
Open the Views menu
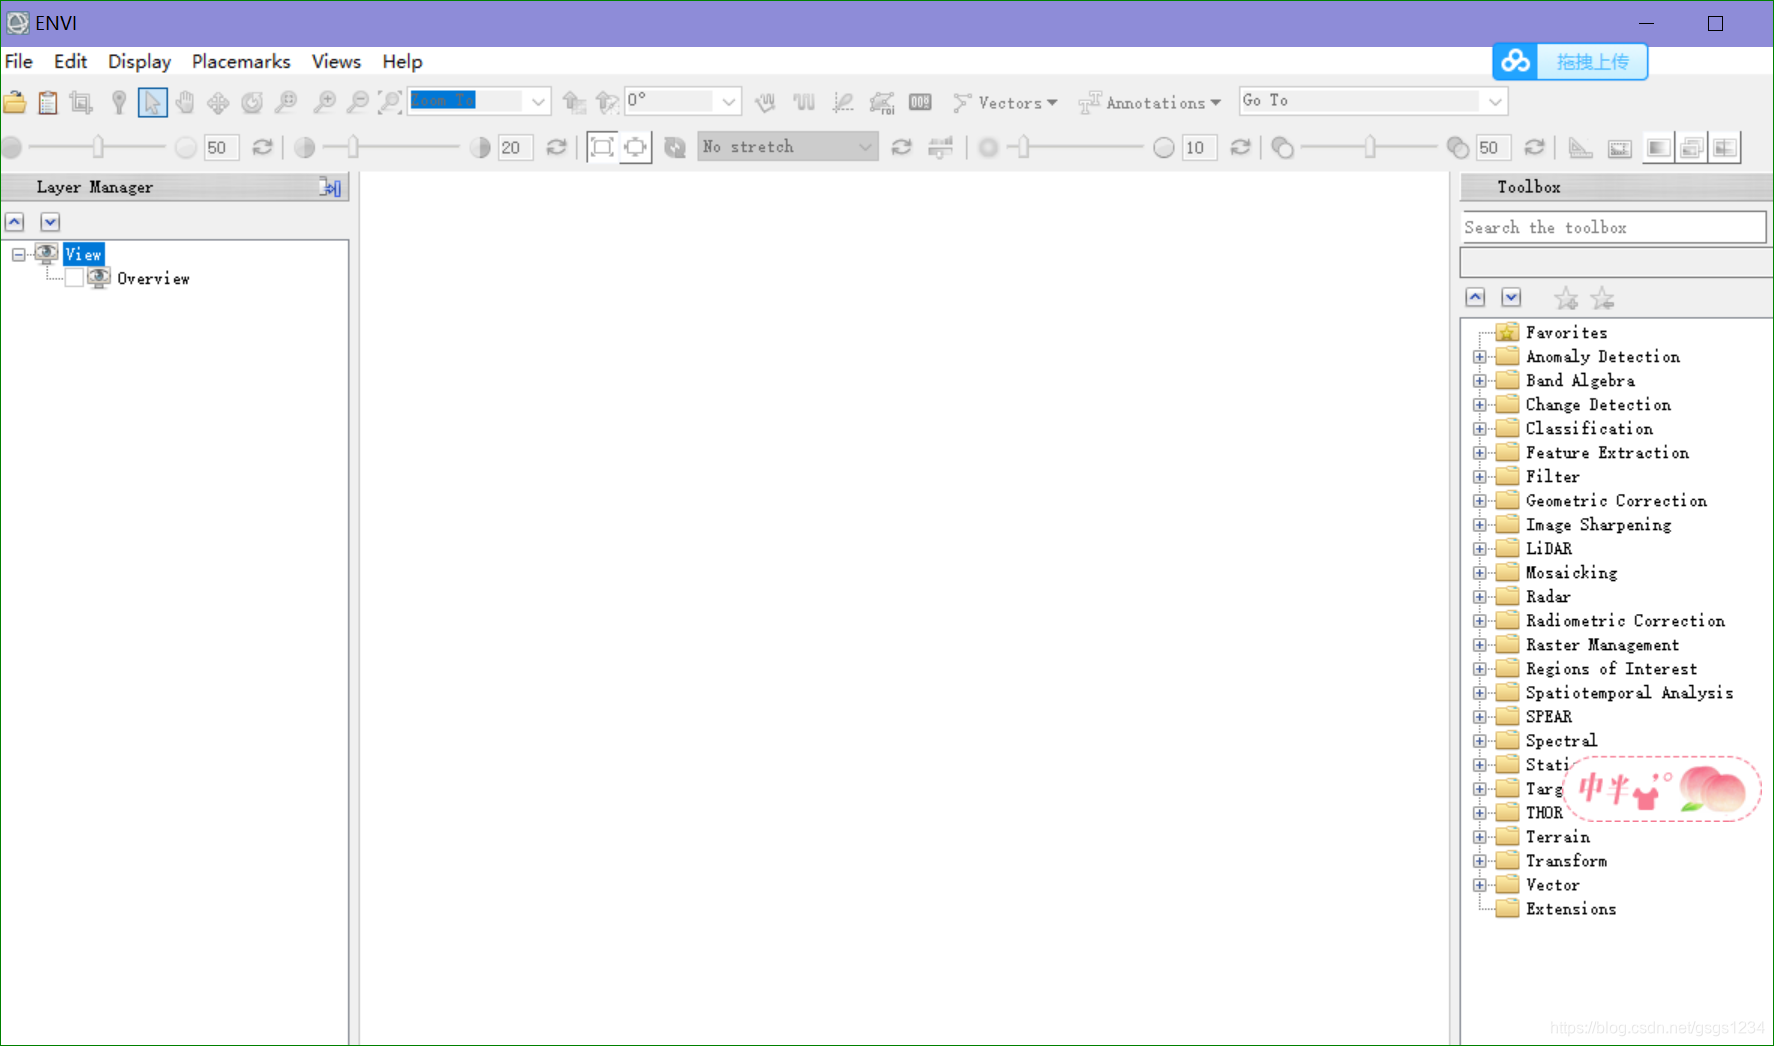click(336, 62)
